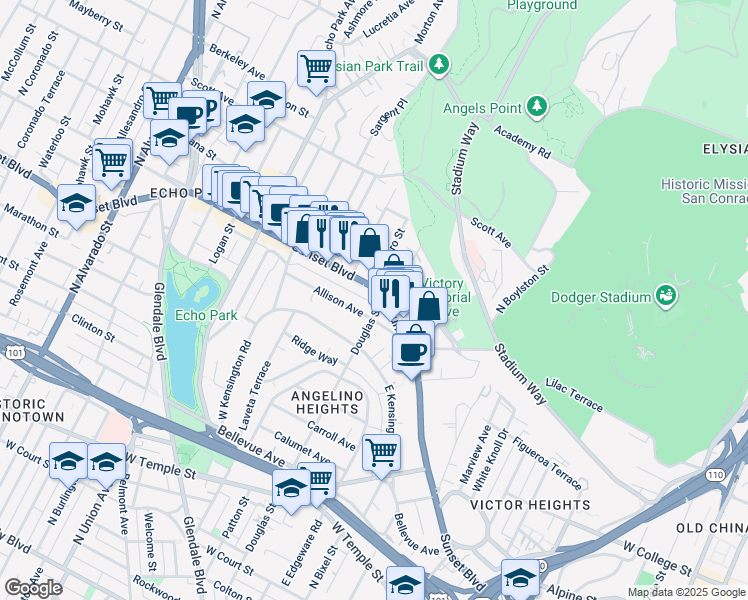Viewport: 748px width, 600px height.
Task: Click the grocery cart marker near Elysian Park Trail
Action: point(316,70)
